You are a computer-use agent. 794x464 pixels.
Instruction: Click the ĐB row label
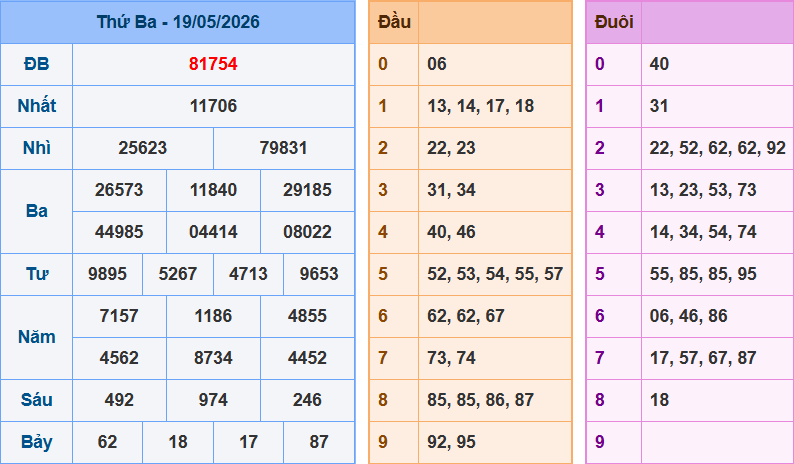36,64
